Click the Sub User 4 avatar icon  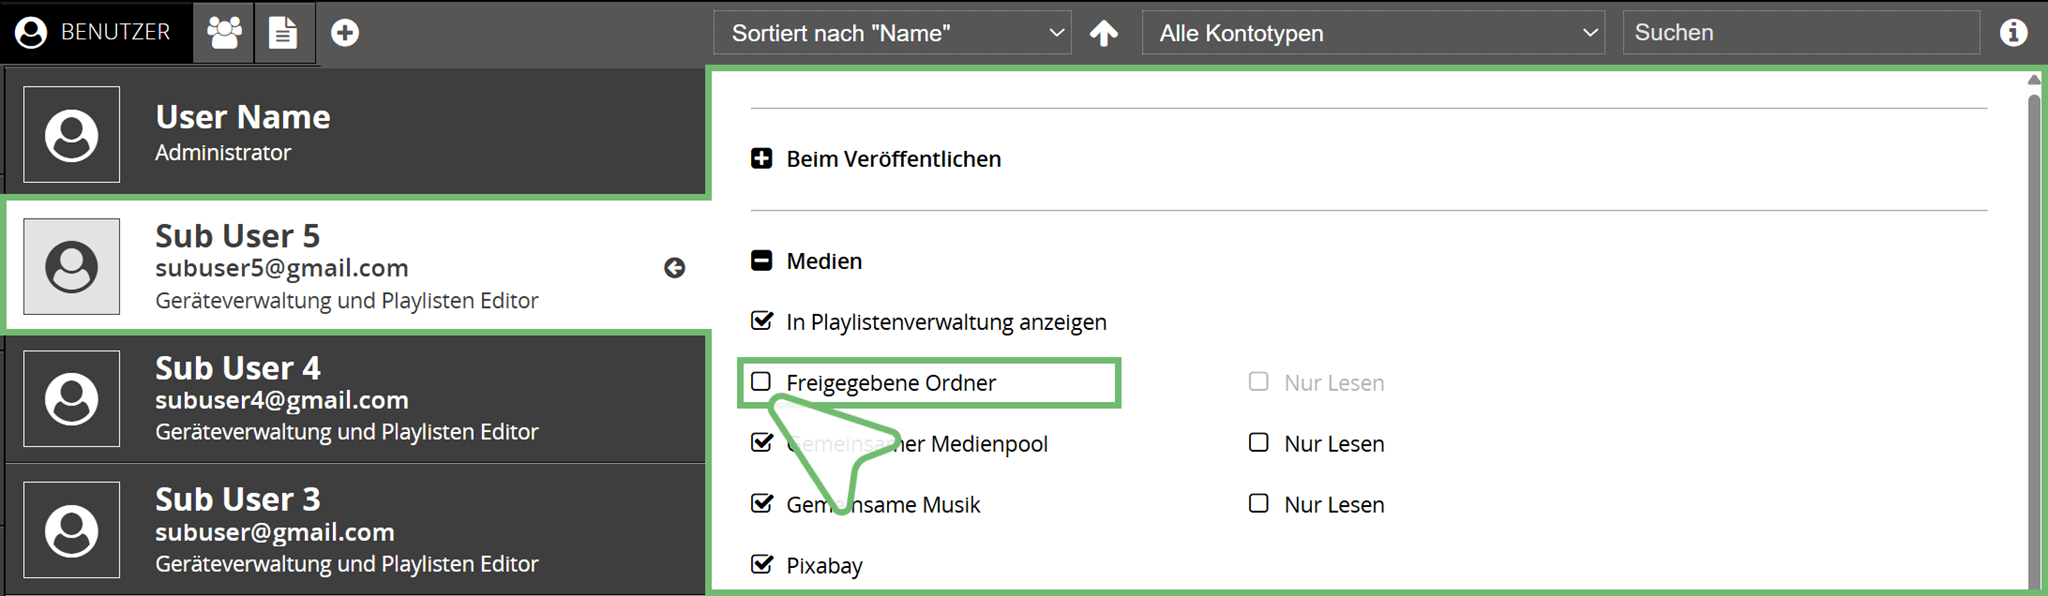point(72,399)
